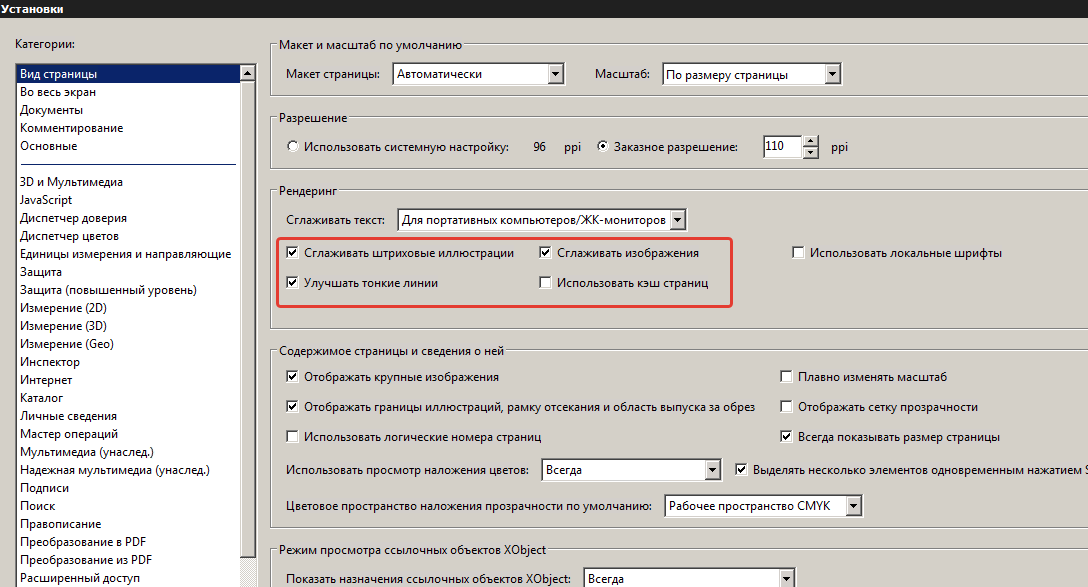This screenshot has width=1088, height=587.
Task: Select the "Интернет" category
Action: point(46,380)
